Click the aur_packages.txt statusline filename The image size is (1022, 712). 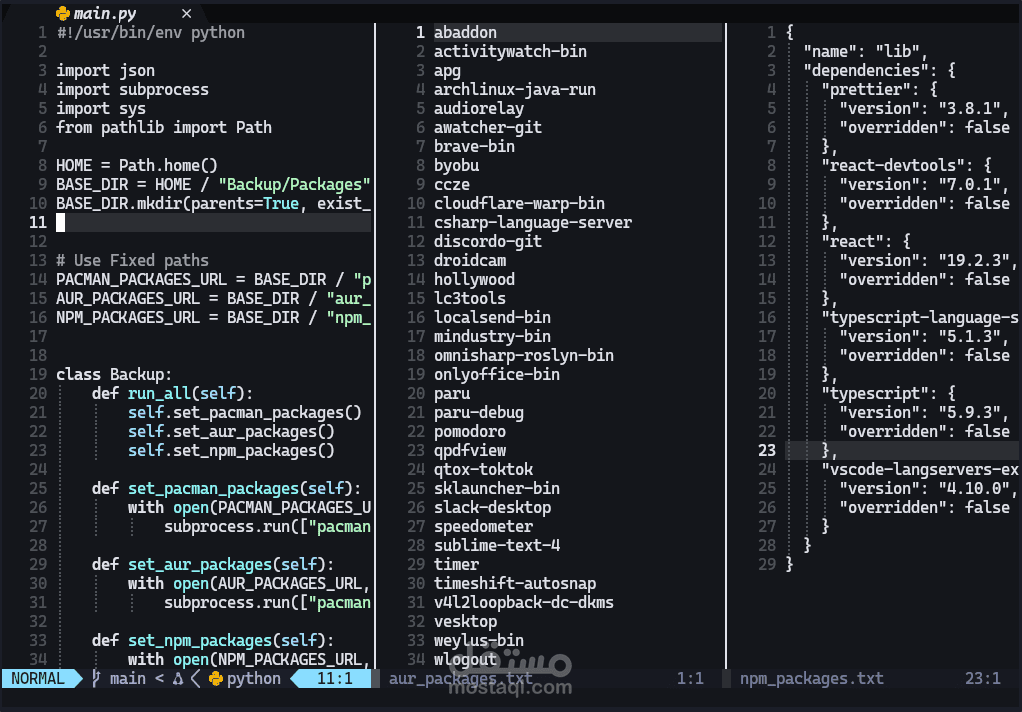(x=460, y=679)
